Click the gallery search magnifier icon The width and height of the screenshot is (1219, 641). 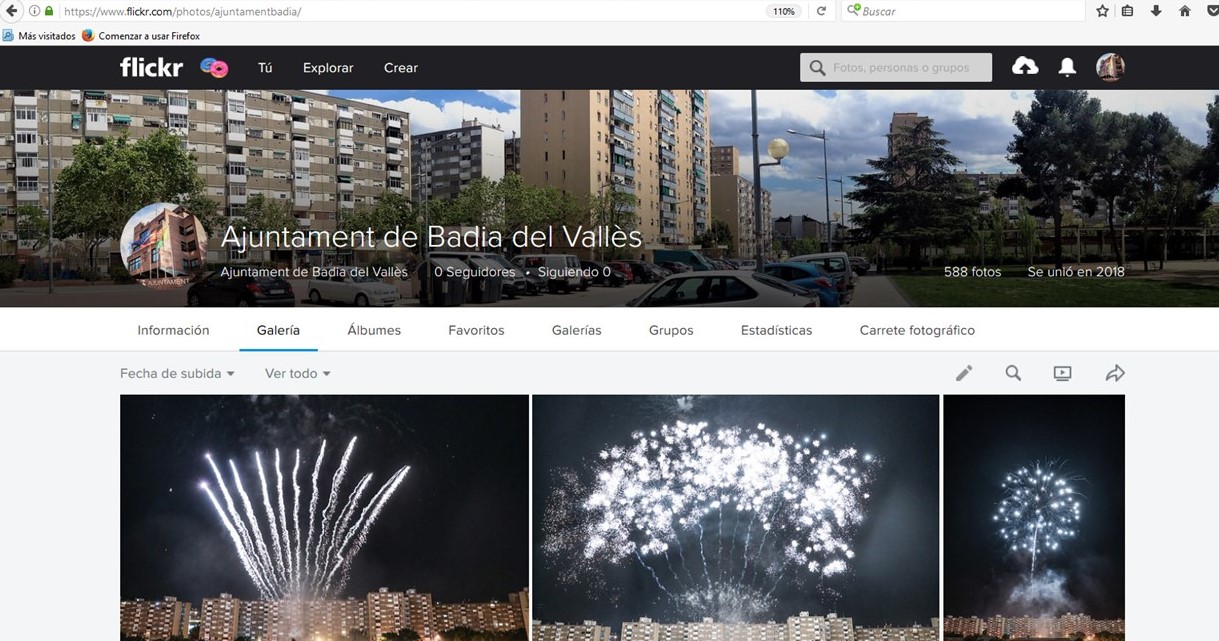[1013, 373]
